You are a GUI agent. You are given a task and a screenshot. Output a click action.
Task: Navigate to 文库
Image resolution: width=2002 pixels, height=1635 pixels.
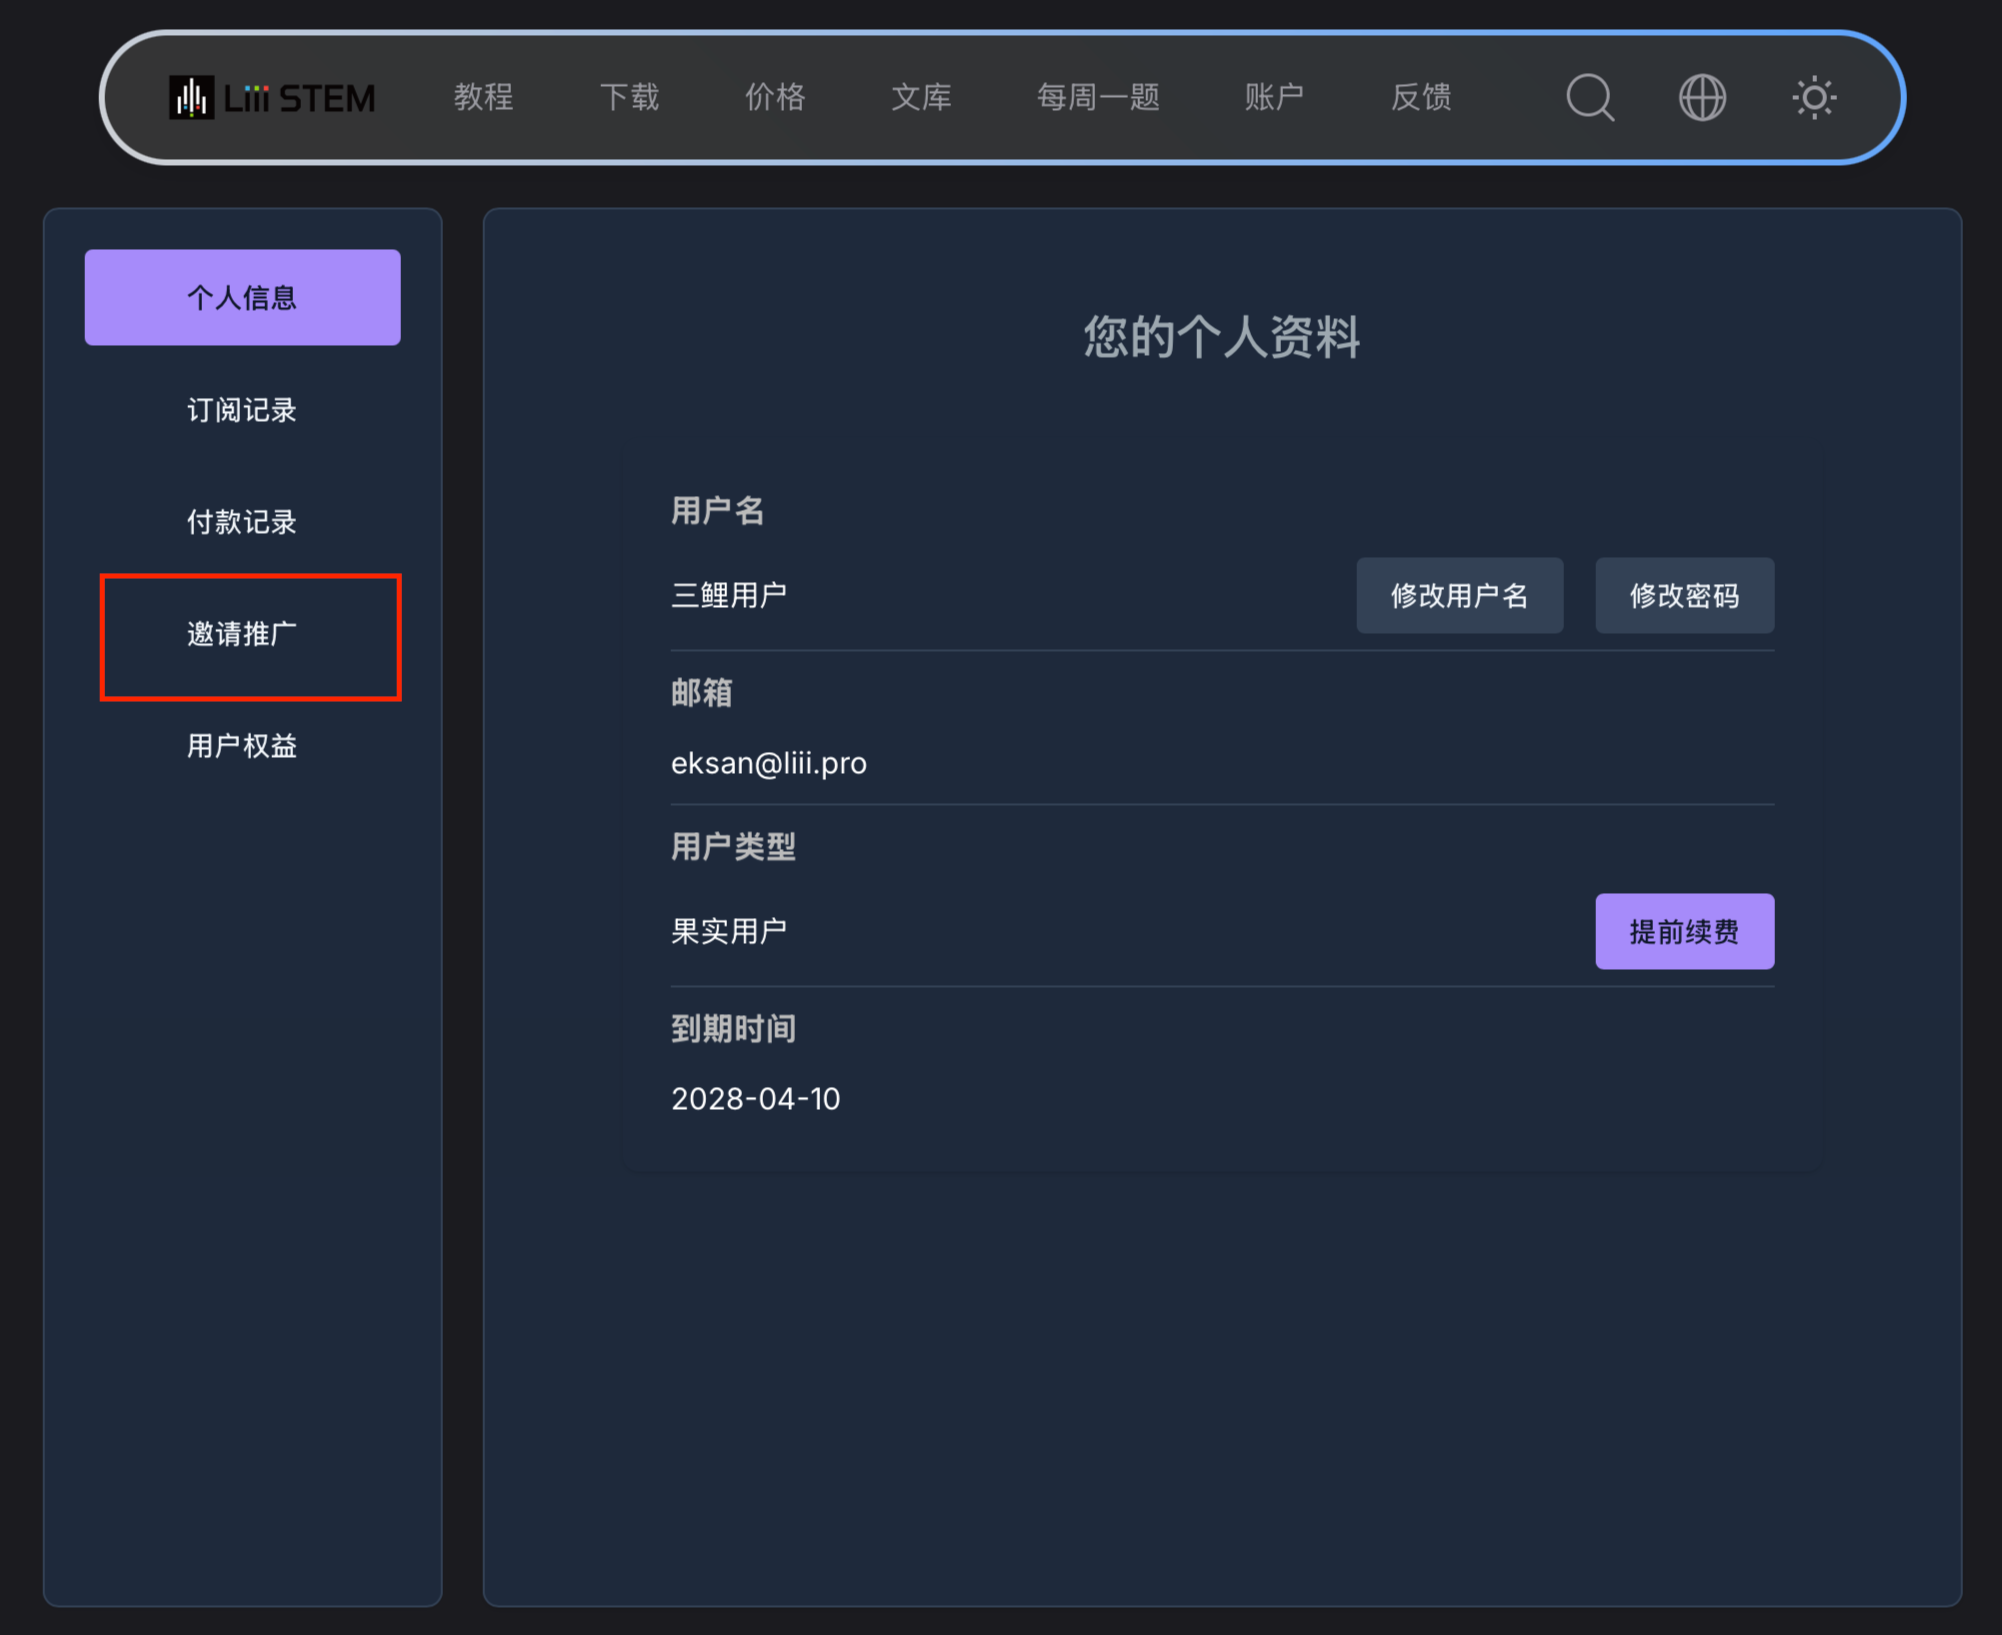pyautogui.click(x=921, y=97)
